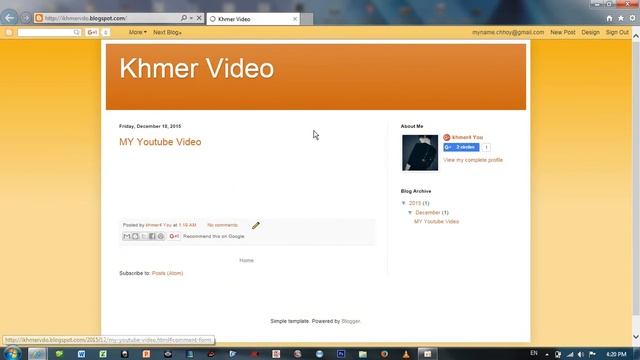Open the 2015 archive link
640x360 pixels.
pos(415,203)
